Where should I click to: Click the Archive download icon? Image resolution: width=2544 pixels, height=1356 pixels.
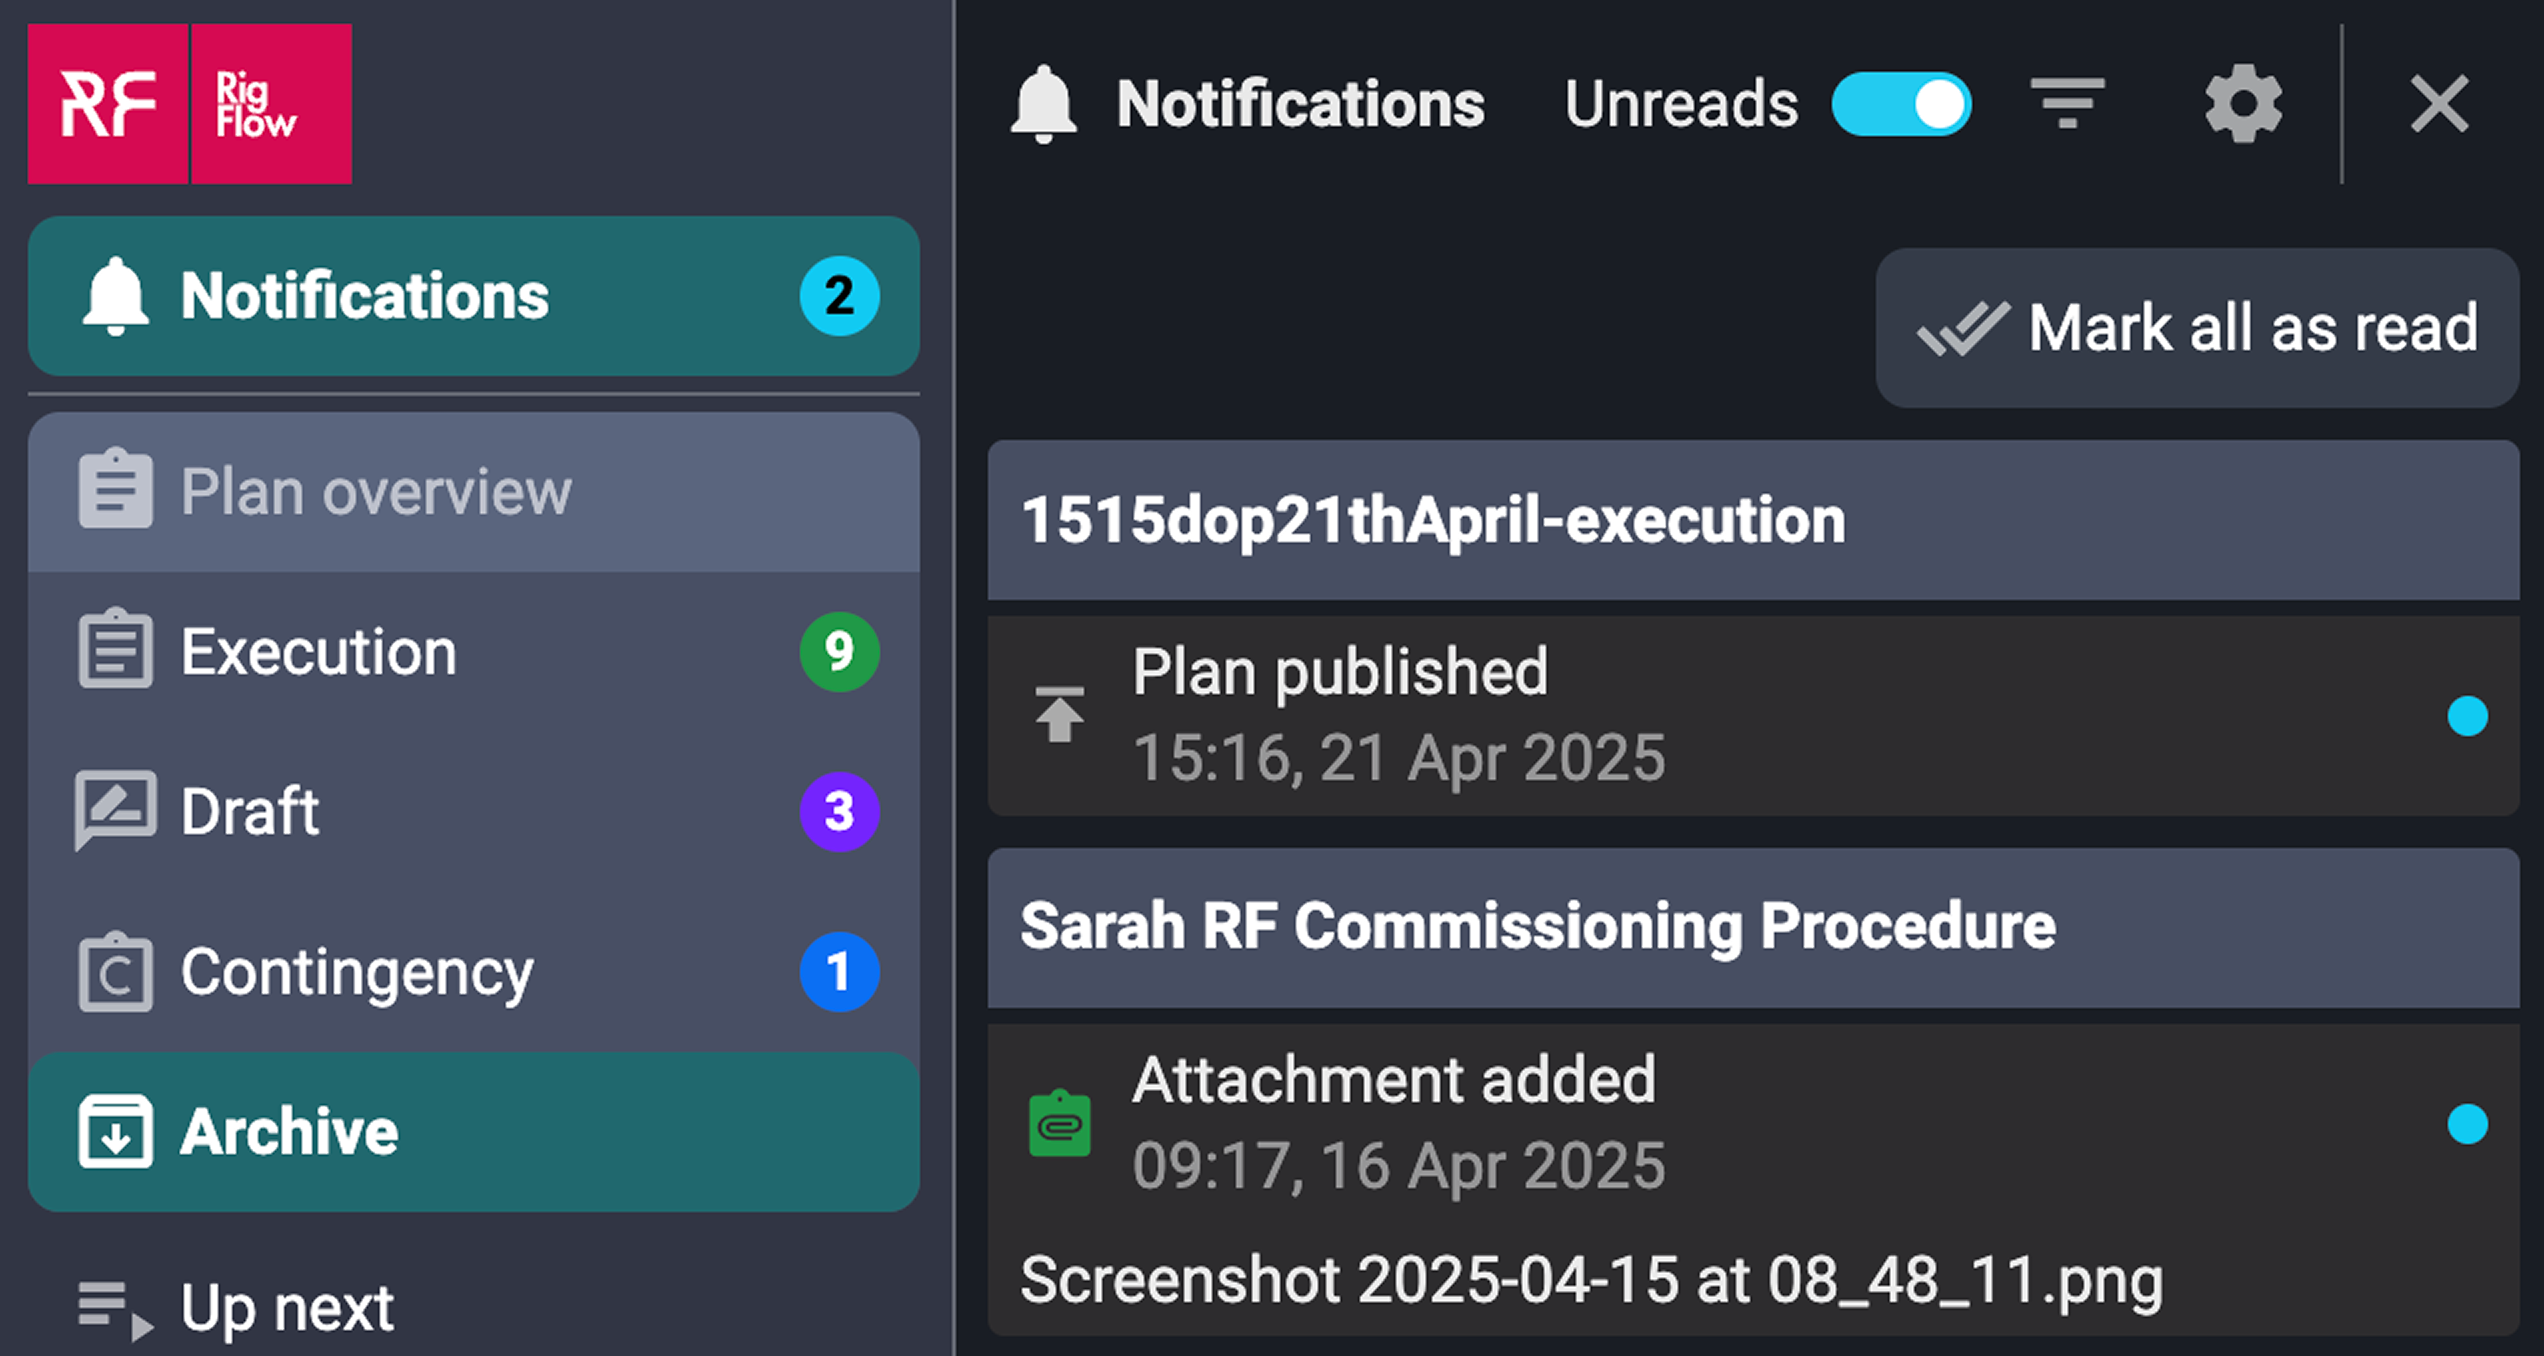(116, 1130)
